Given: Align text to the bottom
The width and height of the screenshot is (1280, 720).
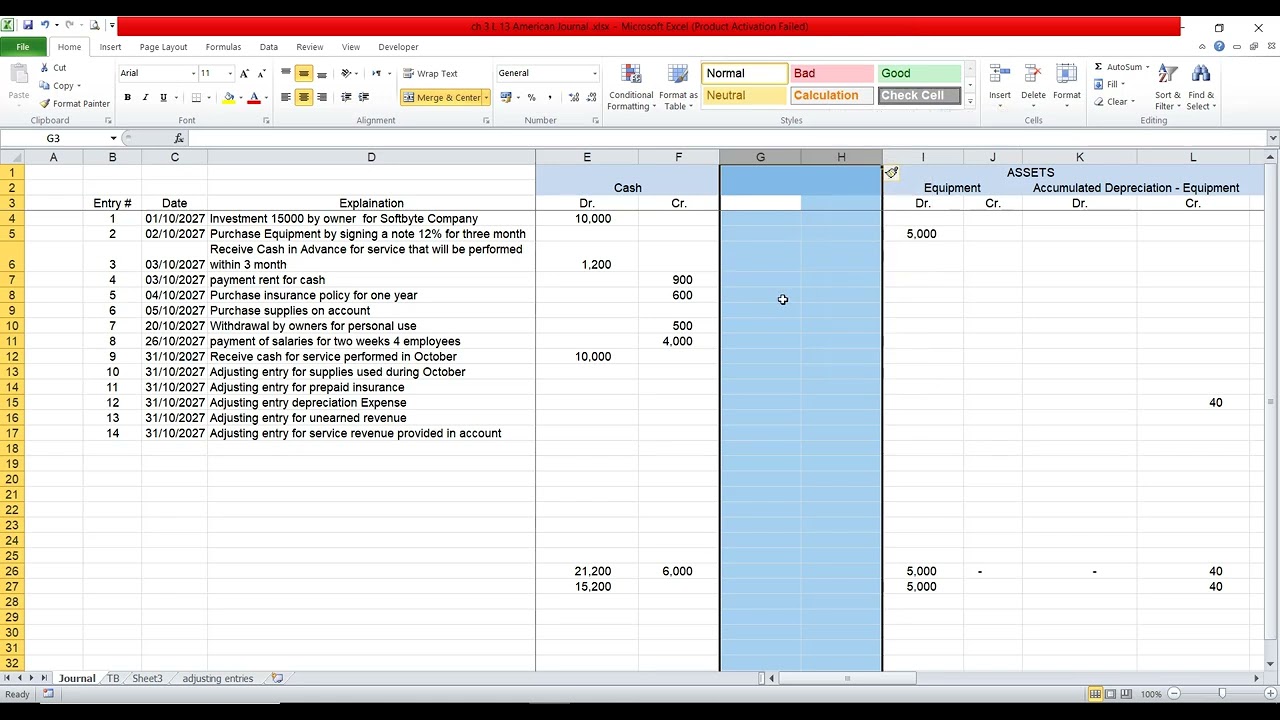Looking at the screenshot, I should 322,73.
